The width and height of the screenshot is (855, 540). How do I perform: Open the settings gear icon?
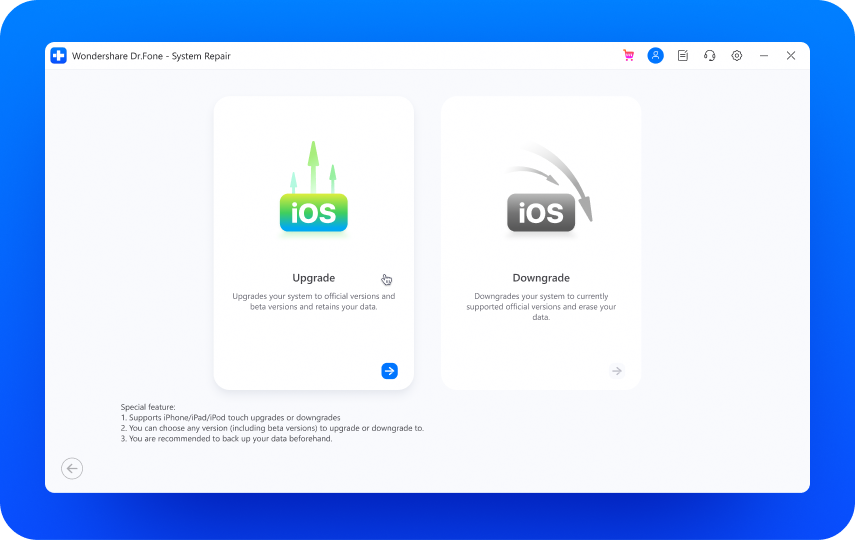tap(737, 56)
